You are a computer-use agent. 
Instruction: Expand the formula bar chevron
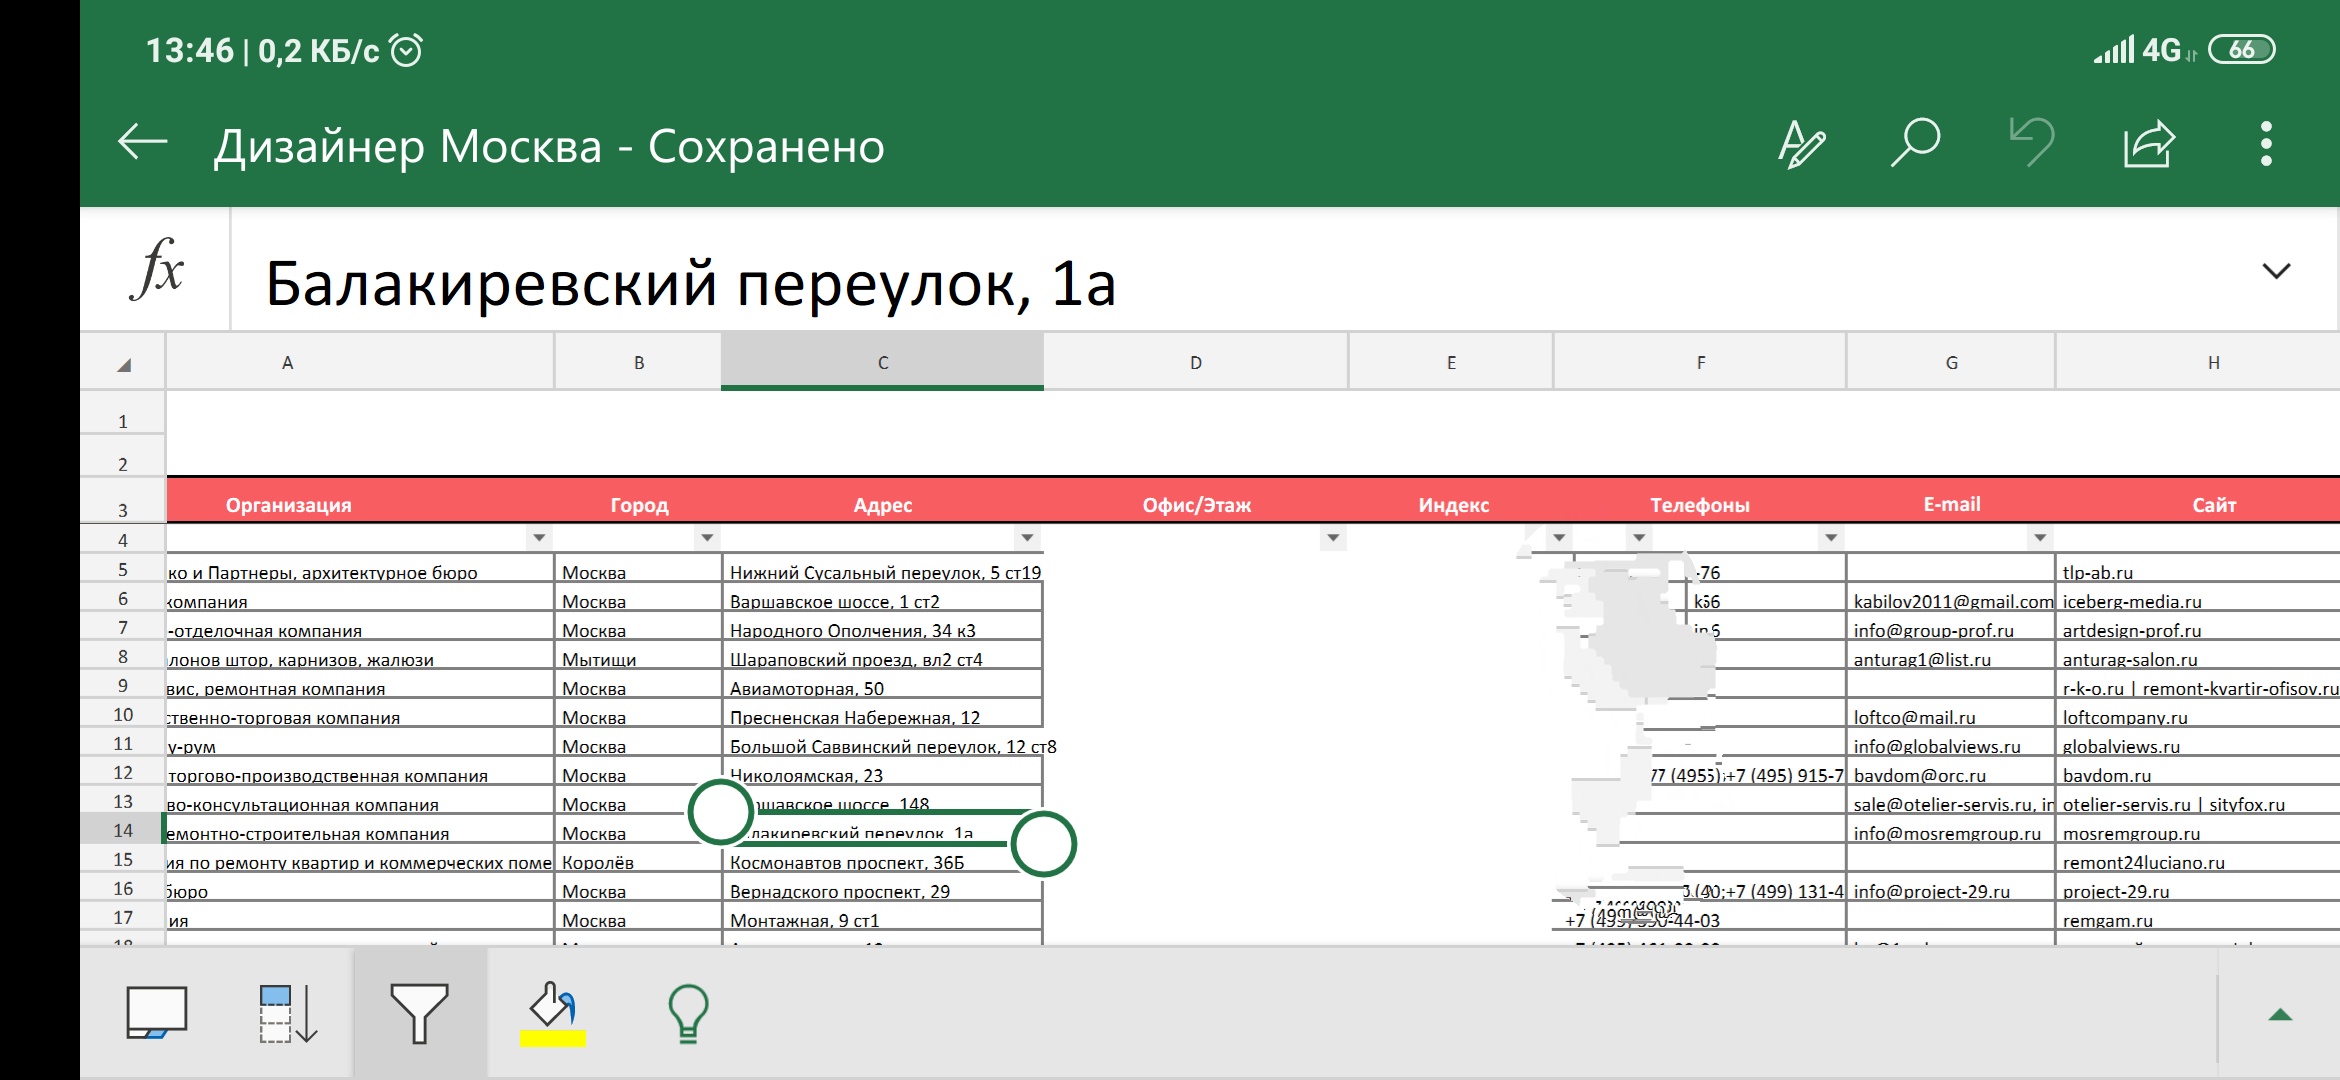click(2276, 271)
